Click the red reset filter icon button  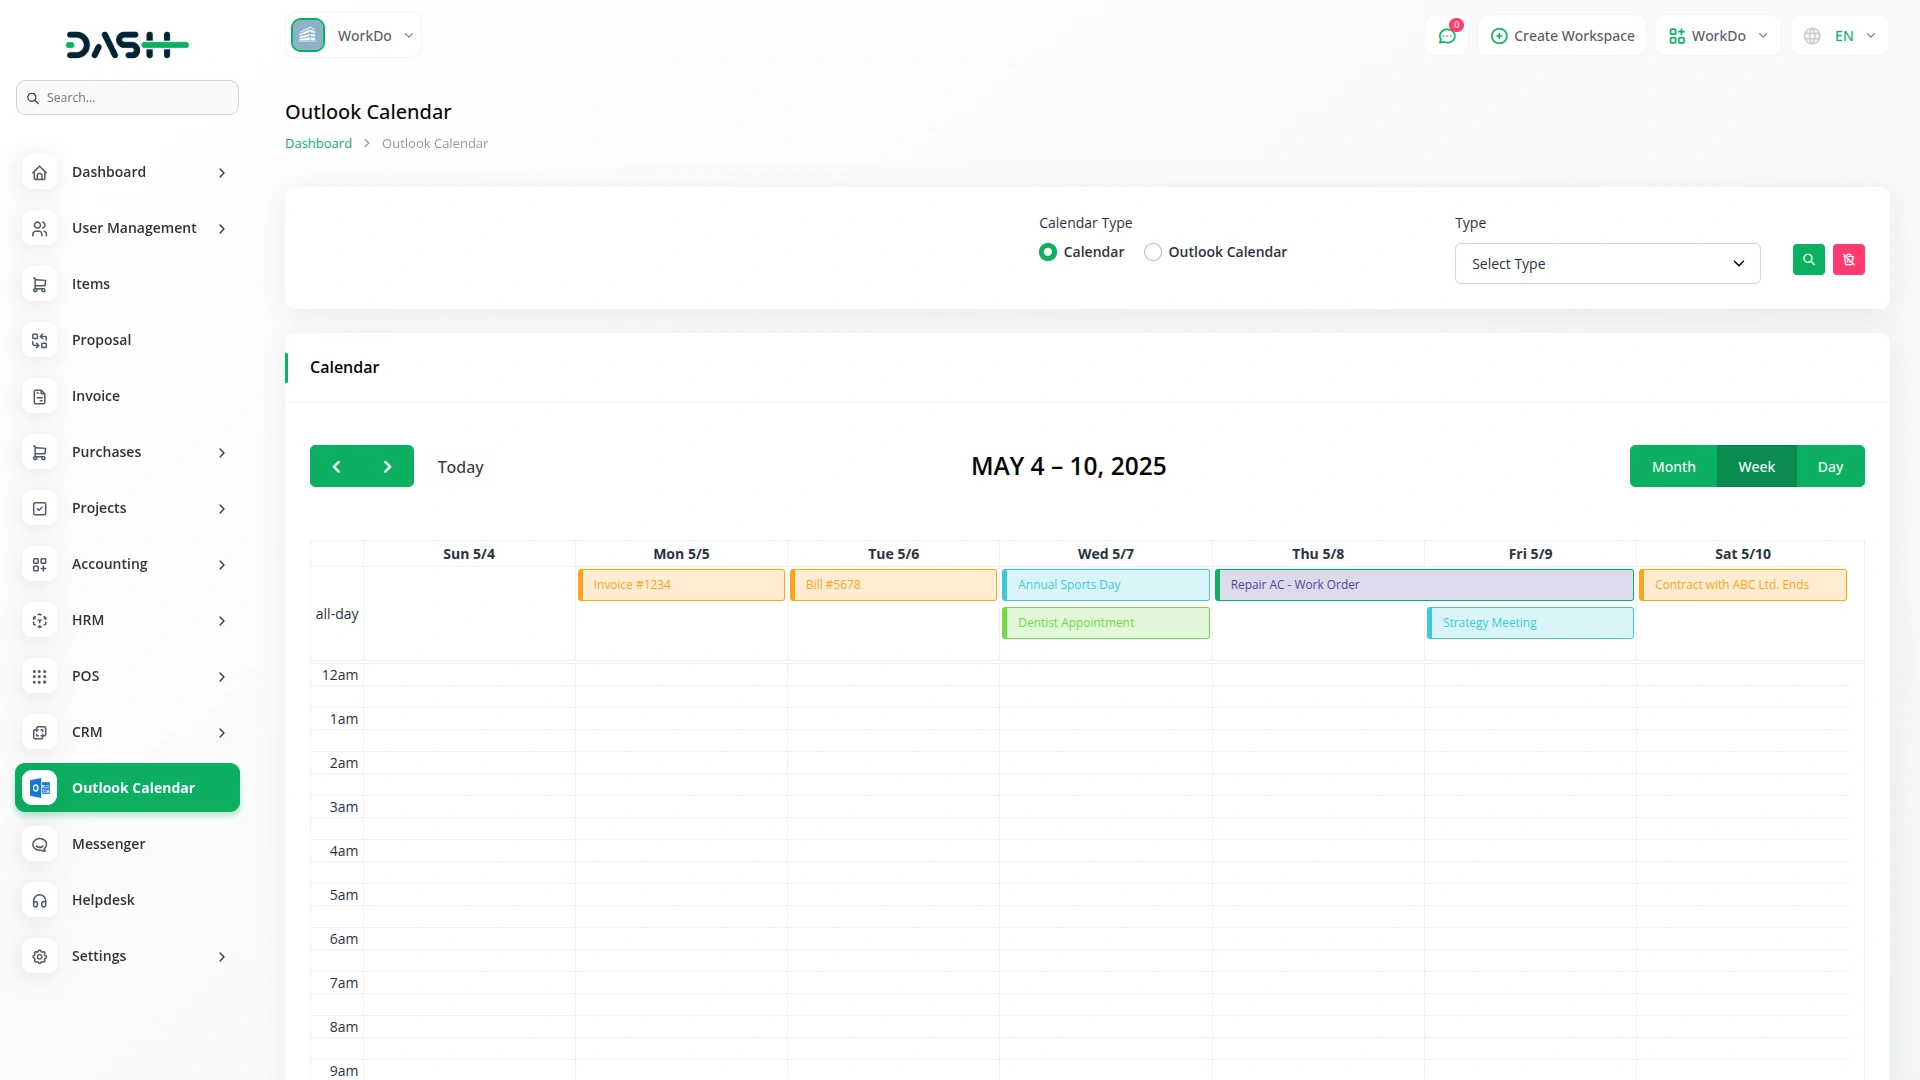point(1848,260)
